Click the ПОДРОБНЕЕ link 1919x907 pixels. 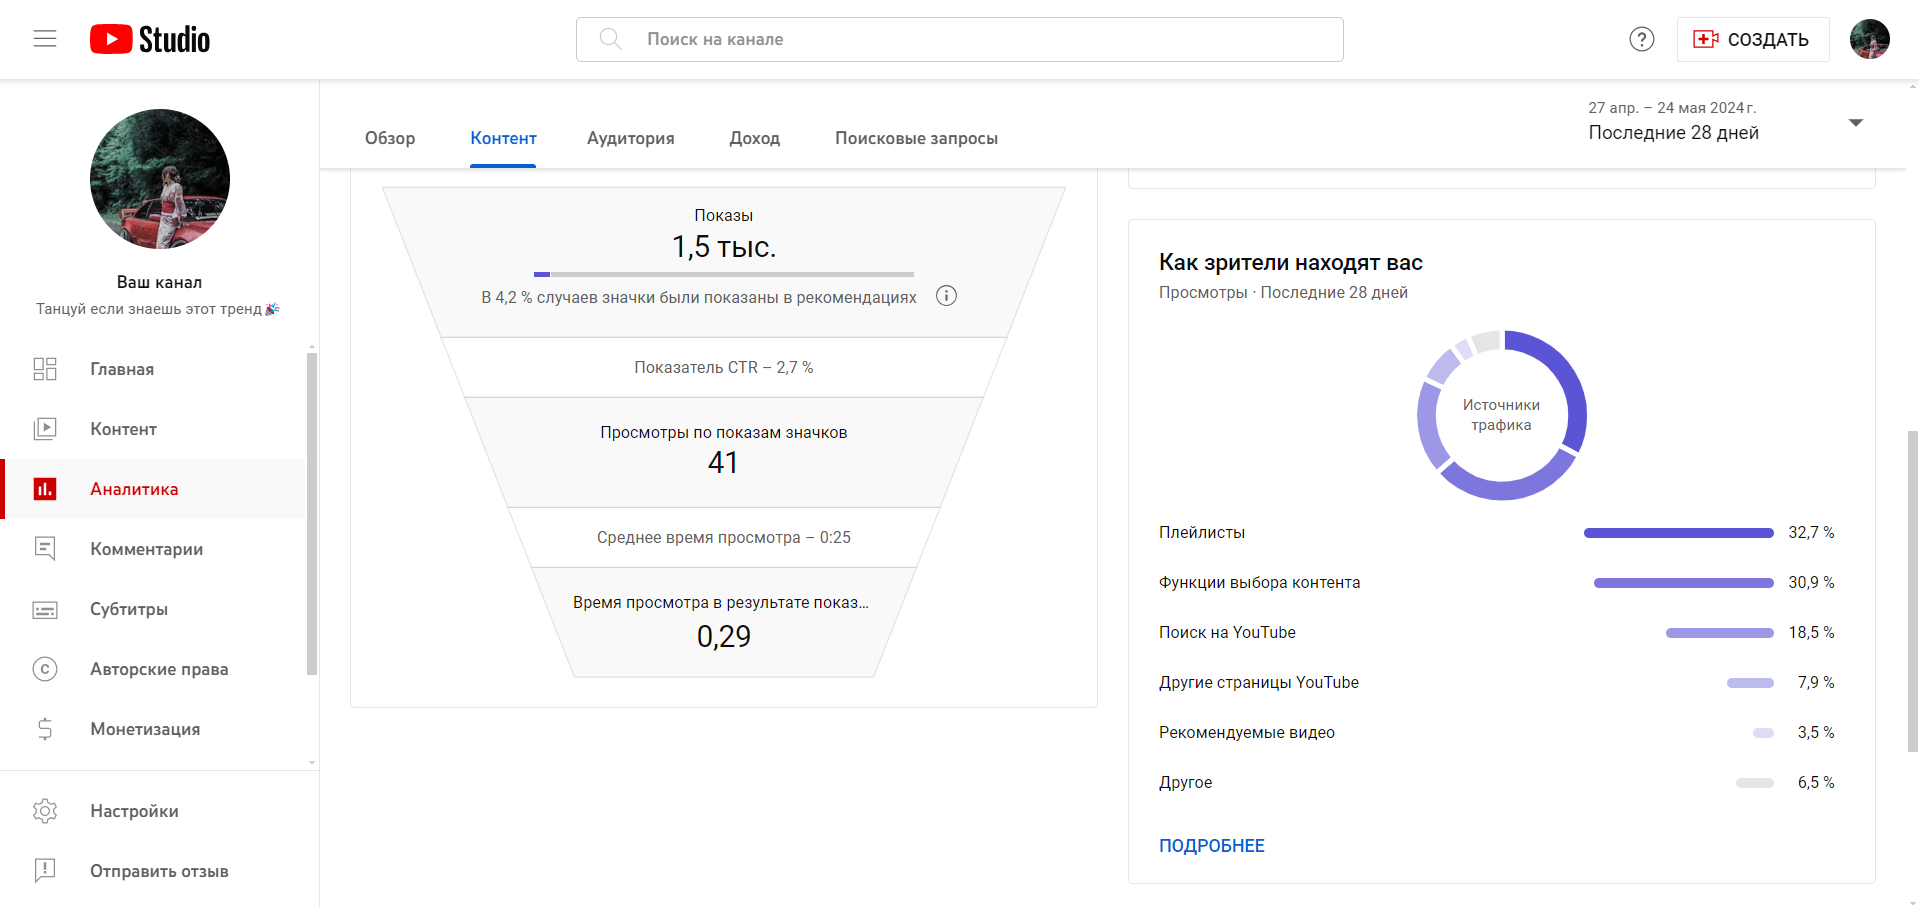pyautogui.click(x=1211, y=846)
